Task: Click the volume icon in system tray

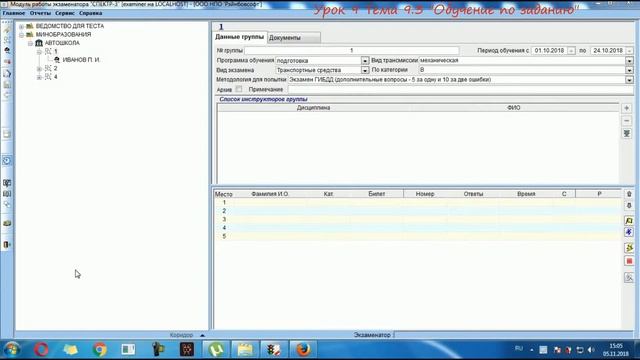Action: (591, 350)
